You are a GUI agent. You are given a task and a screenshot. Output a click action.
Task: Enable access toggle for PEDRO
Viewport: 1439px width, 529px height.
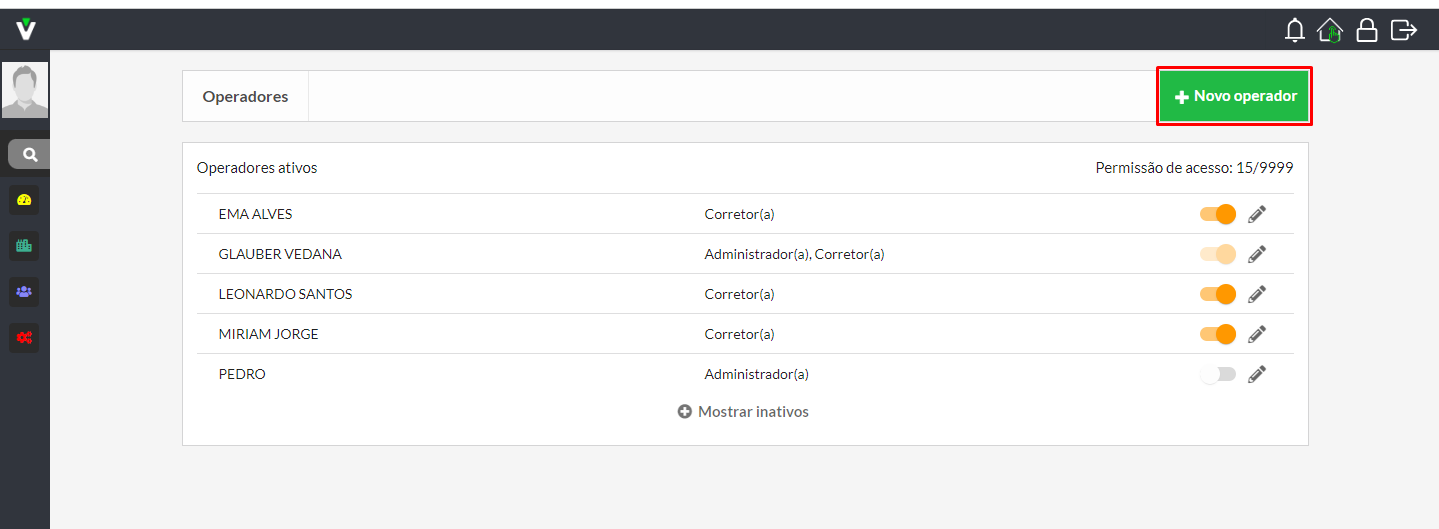pos(1218,374)
